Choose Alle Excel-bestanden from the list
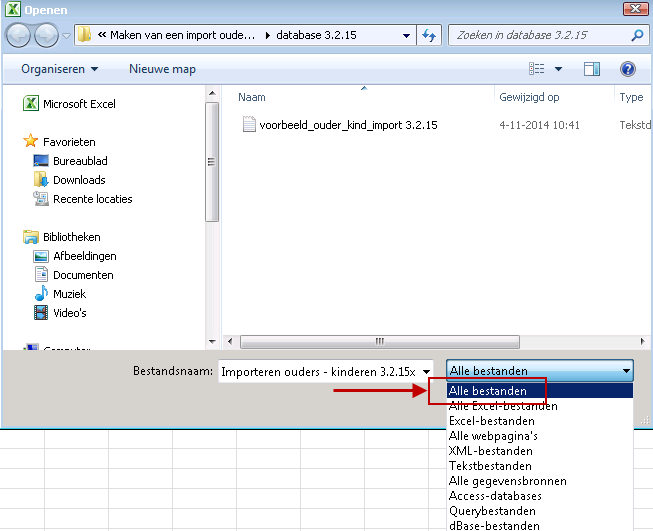 pos(503,406)
